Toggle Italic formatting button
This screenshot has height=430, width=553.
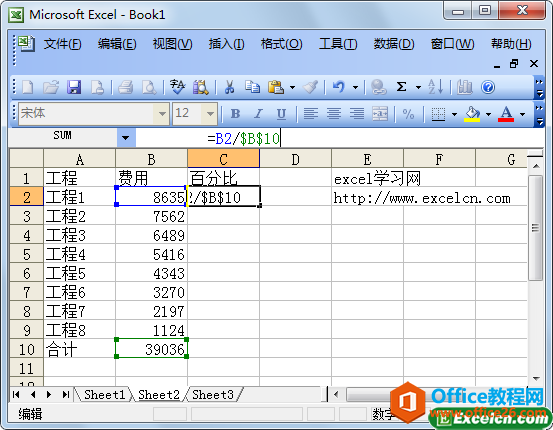(258, 114)
